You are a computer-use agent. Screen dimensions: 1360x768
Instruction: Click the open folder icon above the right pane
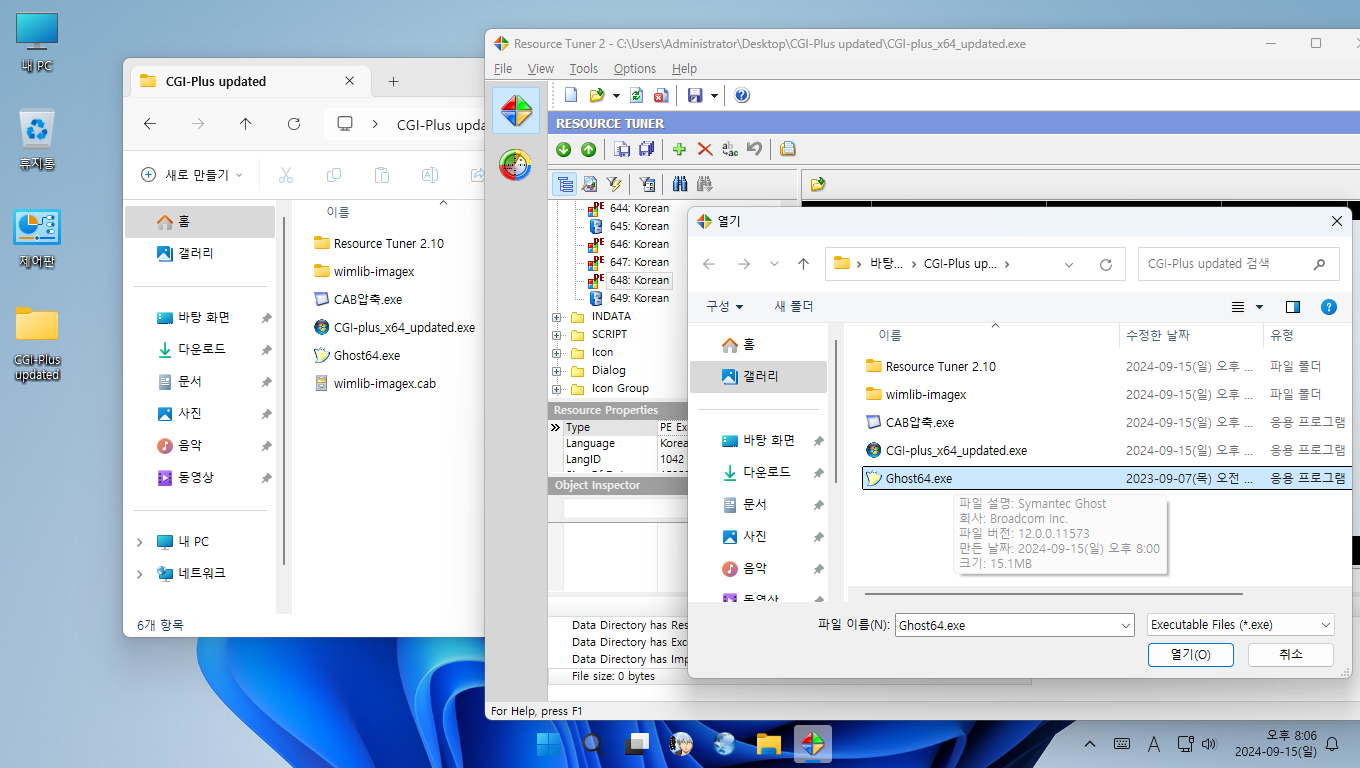818,184
